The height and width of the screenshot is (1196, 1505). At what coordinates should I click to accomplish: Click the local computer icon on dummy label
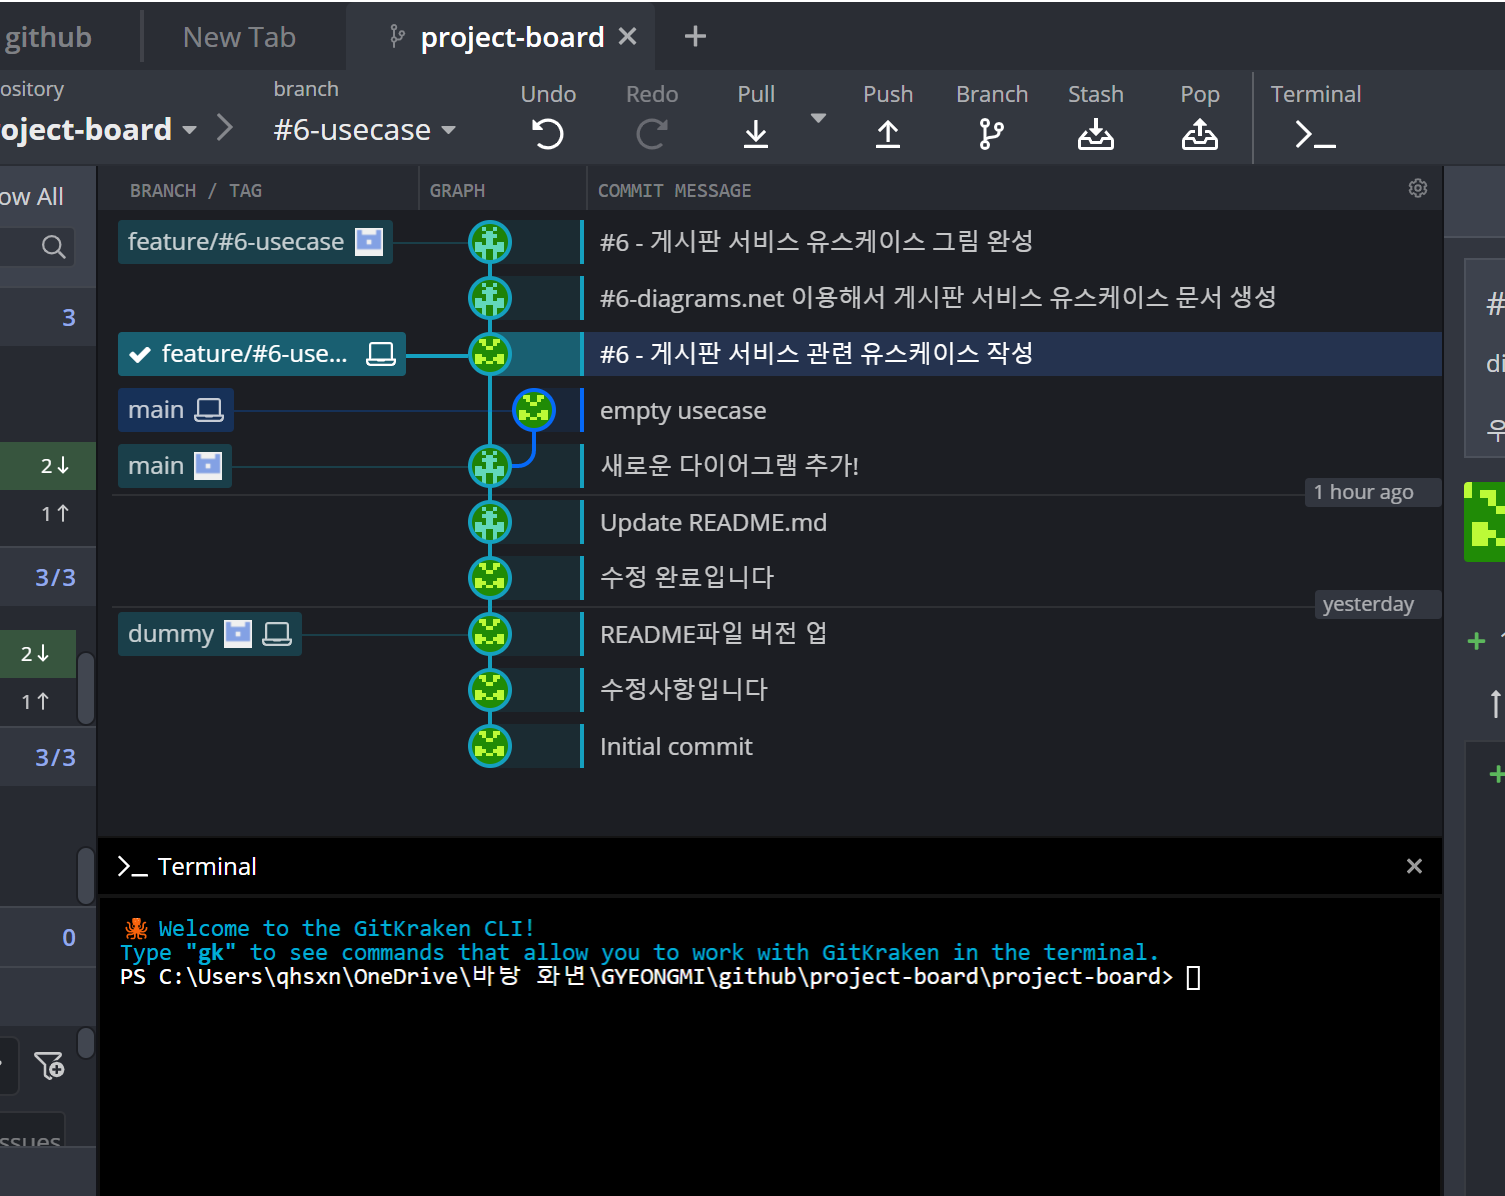(277, 633)
